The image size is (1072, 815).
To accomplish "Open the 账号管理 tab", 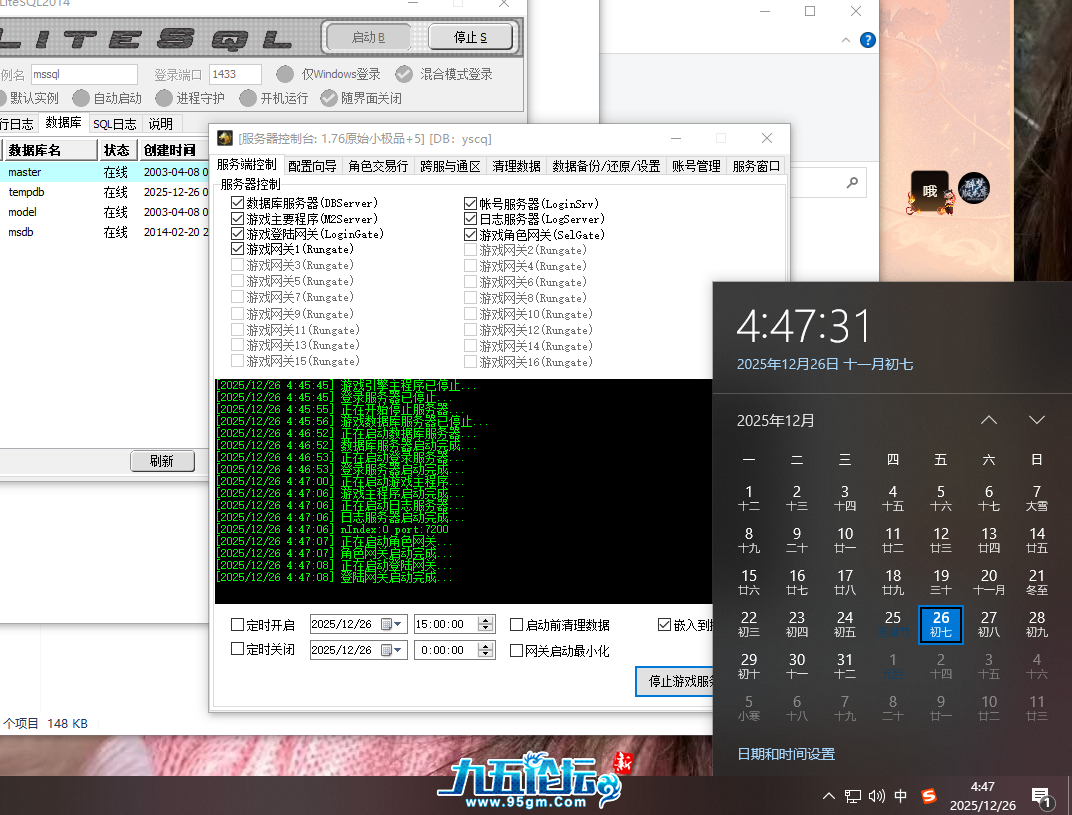I will pos(696,166).
